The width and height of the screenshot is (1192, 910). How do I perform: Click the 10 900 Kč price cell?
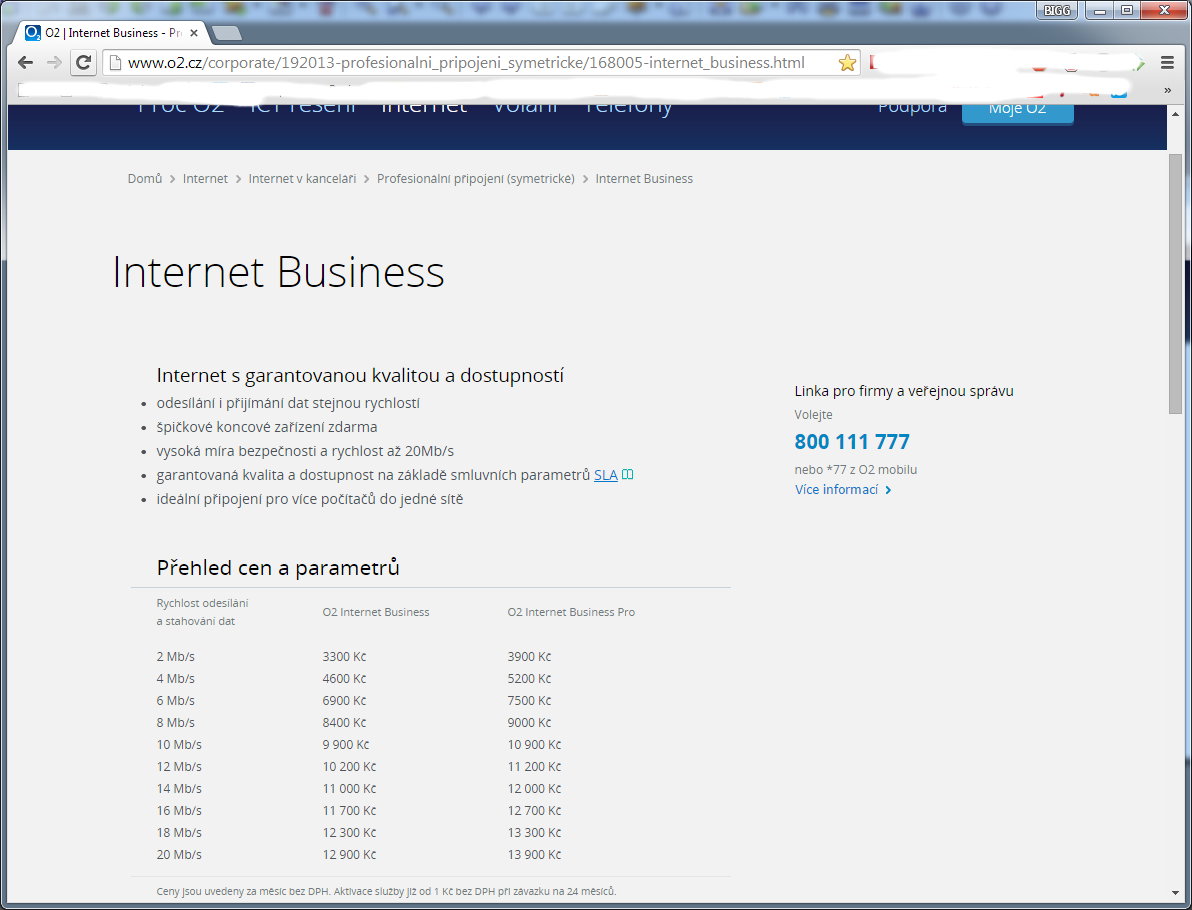[x=534, y=745]
